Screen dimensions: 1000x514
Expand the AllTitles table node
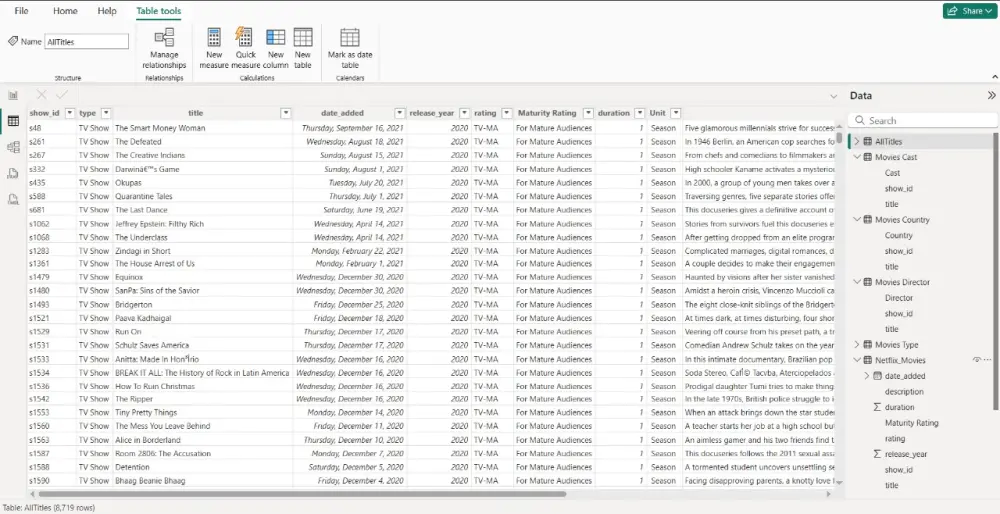point(857,142)
